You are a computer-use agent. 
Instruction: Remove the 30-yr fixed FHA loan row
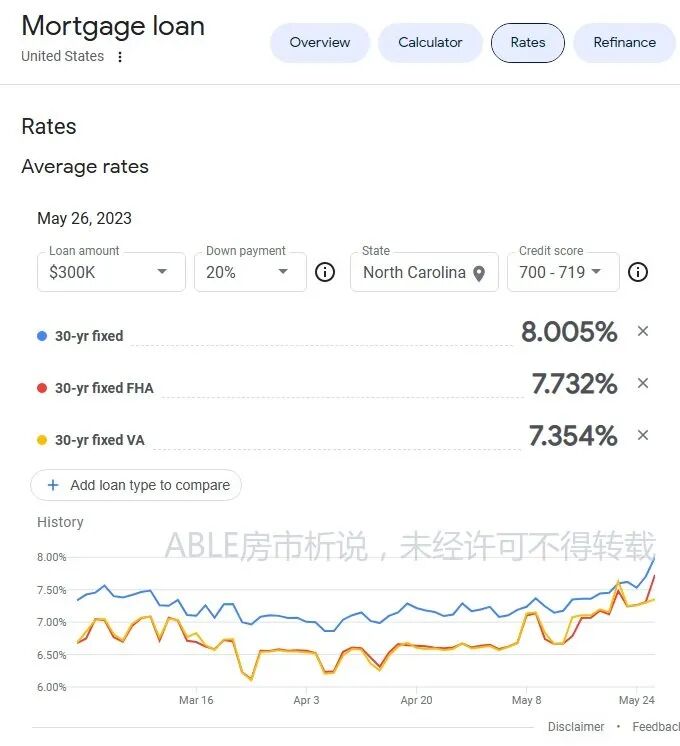click(643, 383)
